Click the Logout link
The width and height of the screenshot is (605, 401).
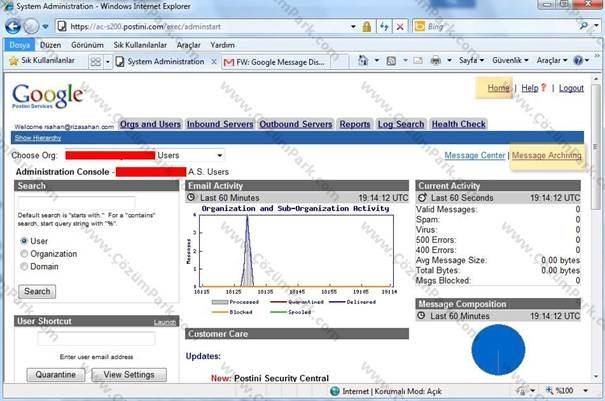coord(571,88)
